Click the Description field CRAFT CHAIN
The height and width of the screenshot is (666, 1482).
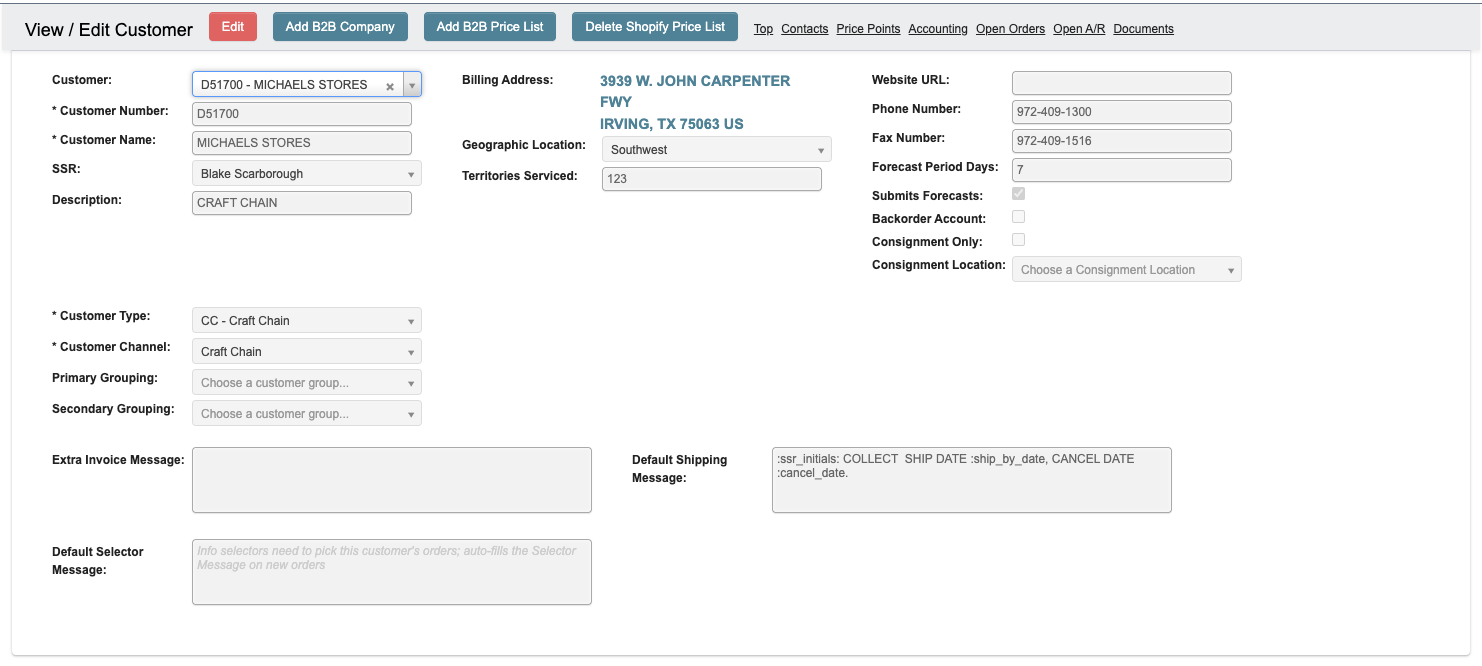(302, 203)
